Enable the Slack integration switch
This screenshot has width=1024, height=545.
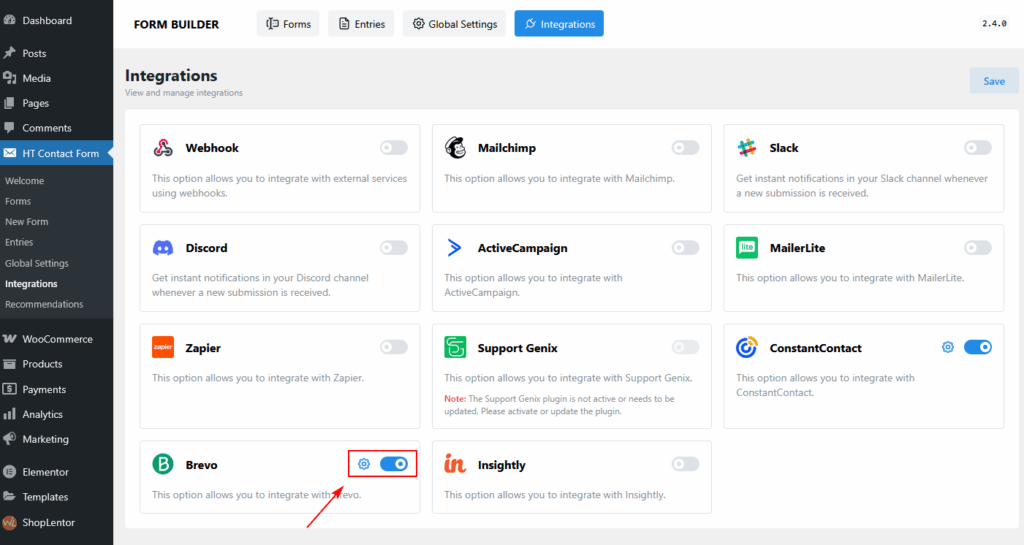point(977,148)
